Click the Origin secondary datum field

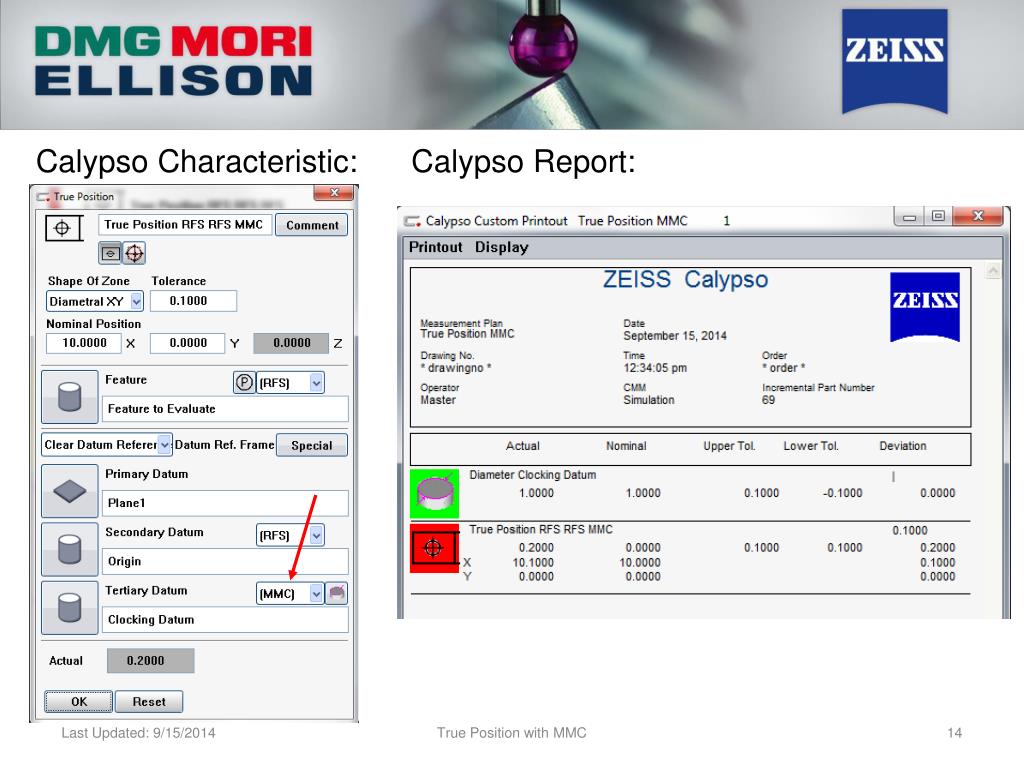[225, 561]
